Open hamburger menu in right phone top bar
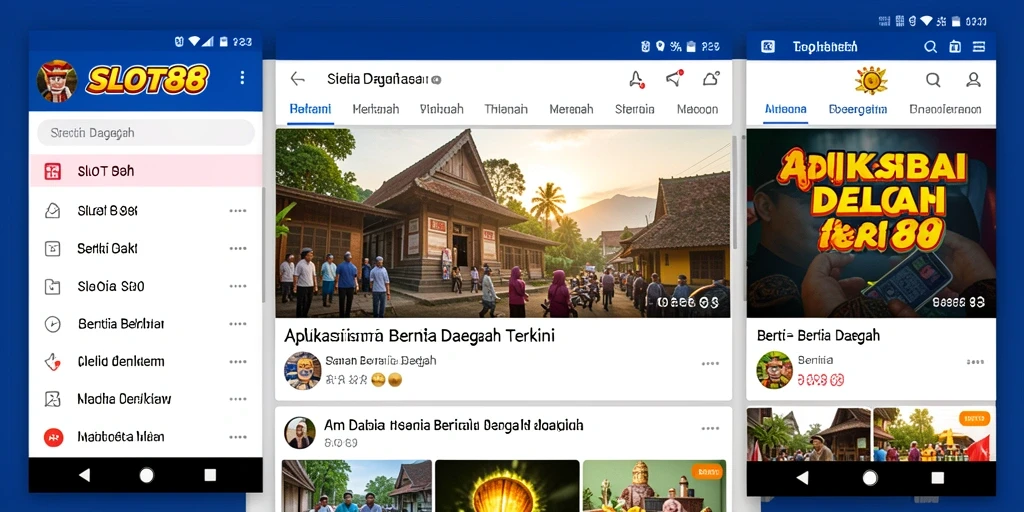This screenshot has height=512, width=1024. (x=978, y=46)
